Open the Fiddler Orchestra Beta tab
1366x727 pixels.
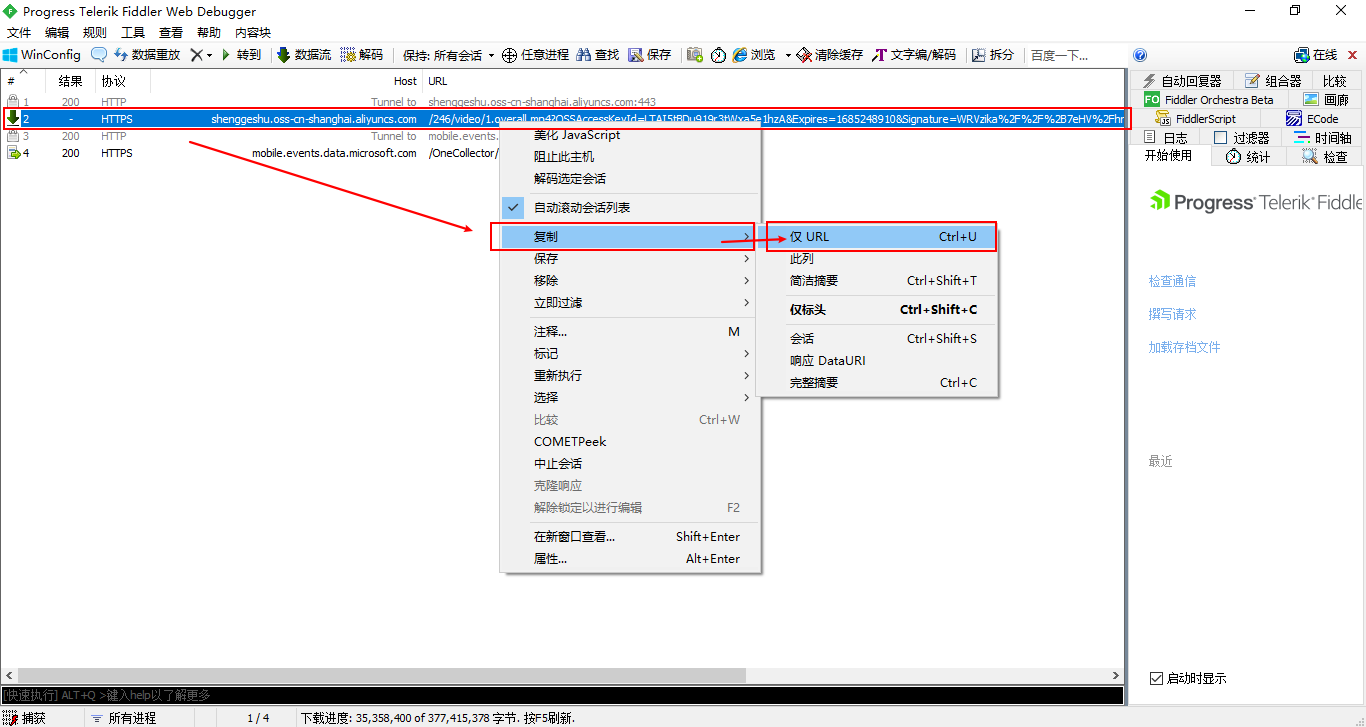tap(1208, 100)
